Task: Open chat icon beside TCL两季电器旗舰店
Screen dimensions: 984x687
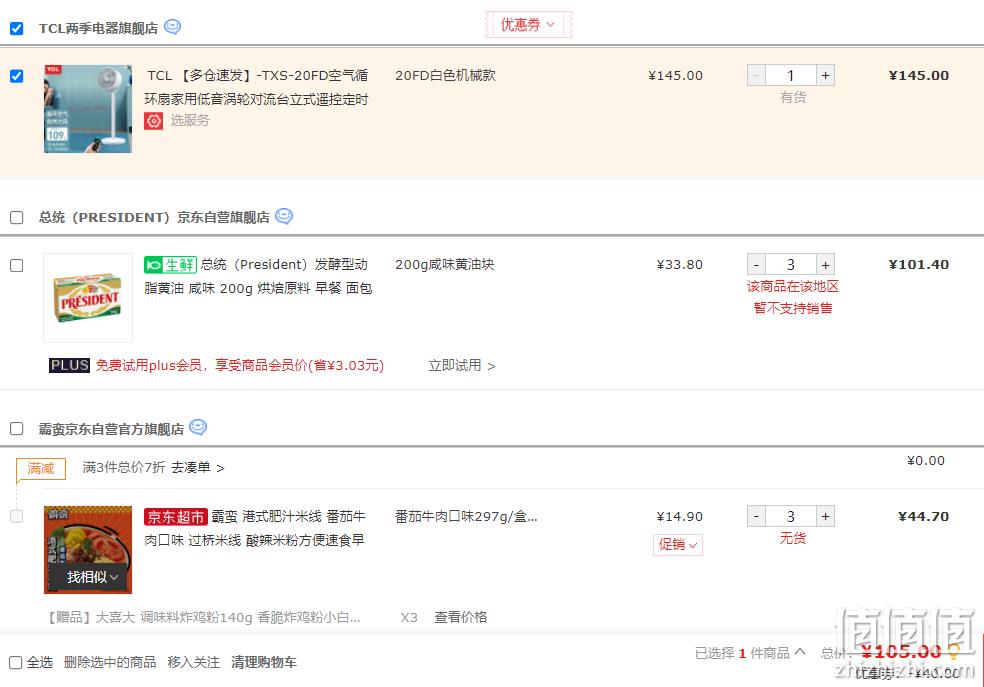Action: (x=173, y=27)
